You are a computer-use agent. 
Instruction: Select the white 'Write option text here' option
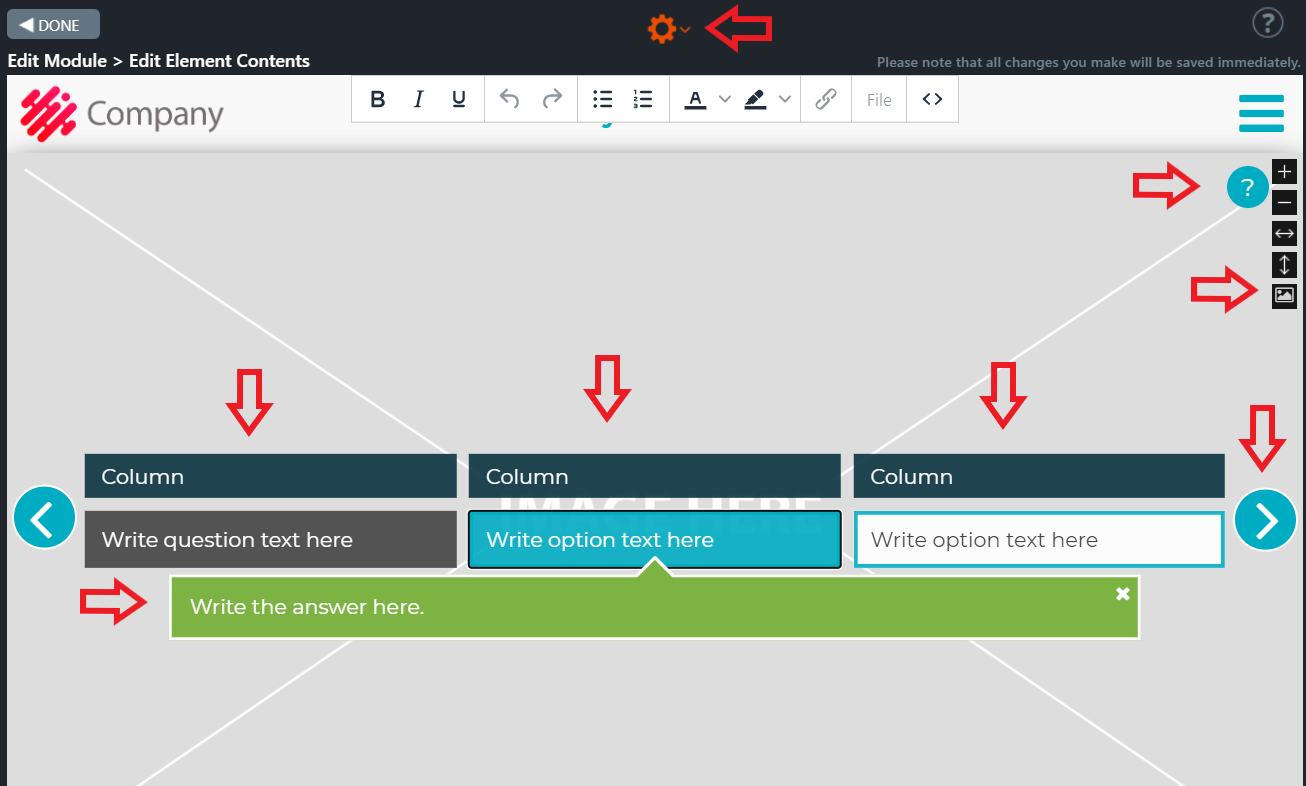tap(1039, 540)
